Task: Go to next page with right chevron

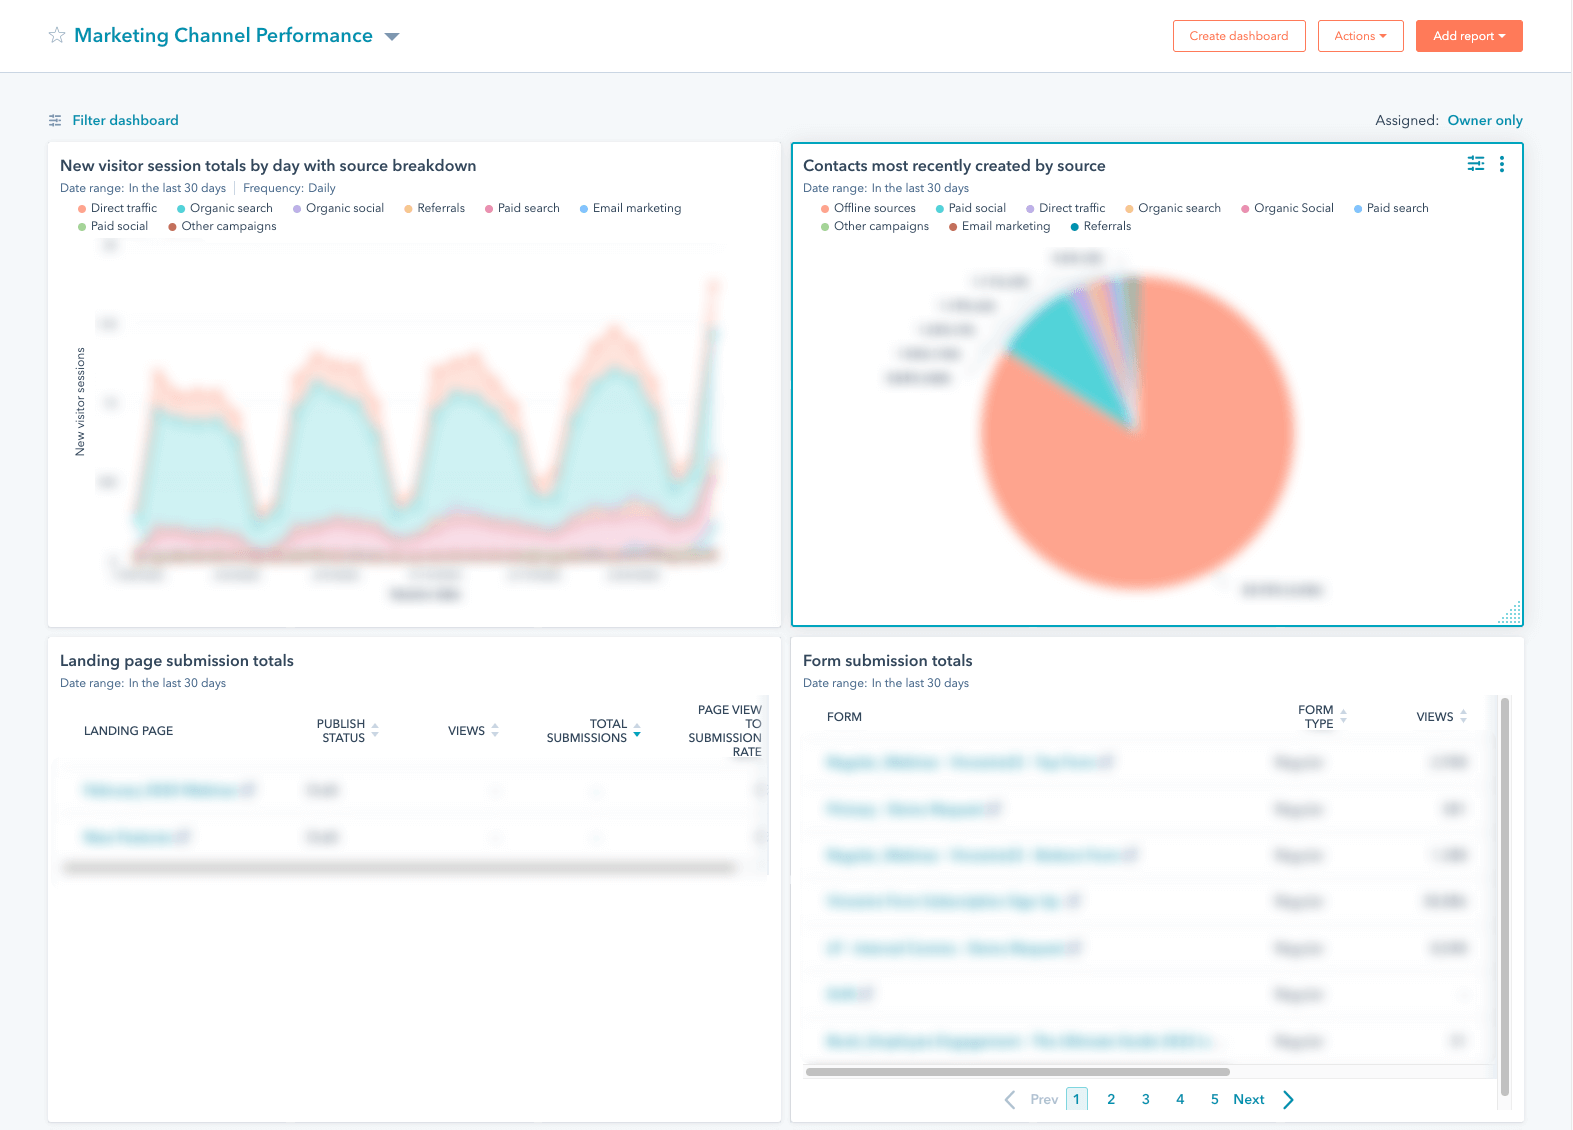Action: coord(1288,1100)
